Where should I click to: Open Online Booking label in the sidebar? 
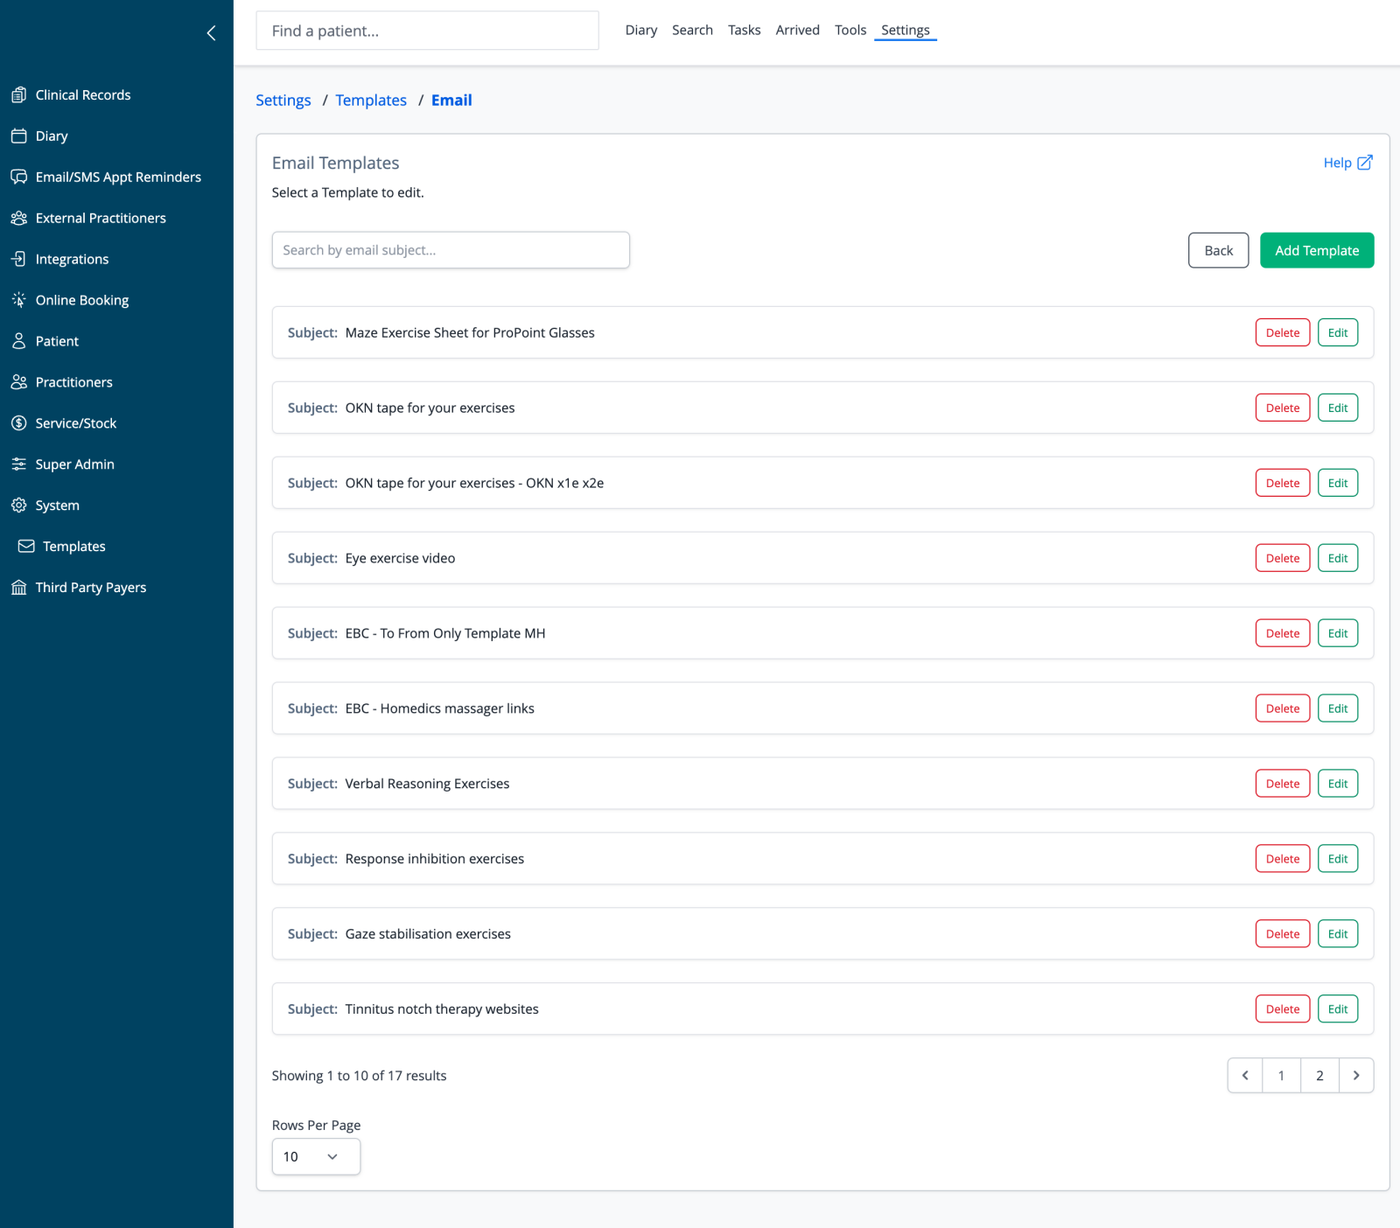pyautogui.click(x=82, y=300)
